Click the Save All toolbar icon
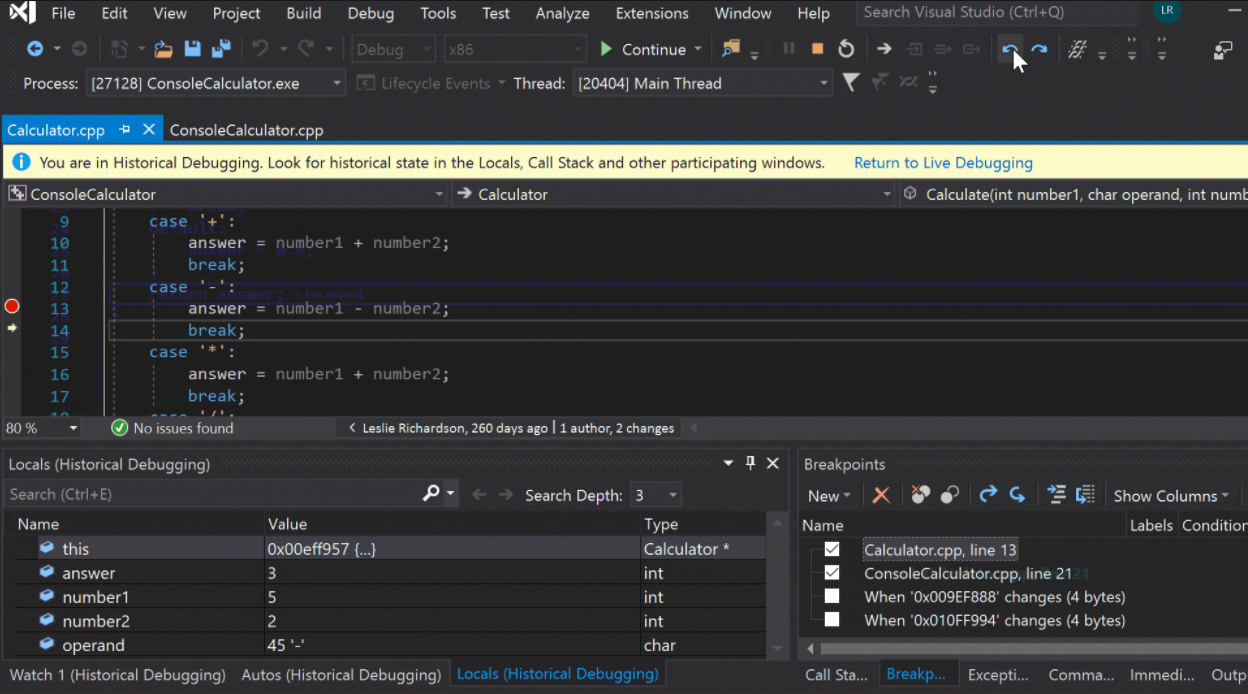 [x=221, y=49]
